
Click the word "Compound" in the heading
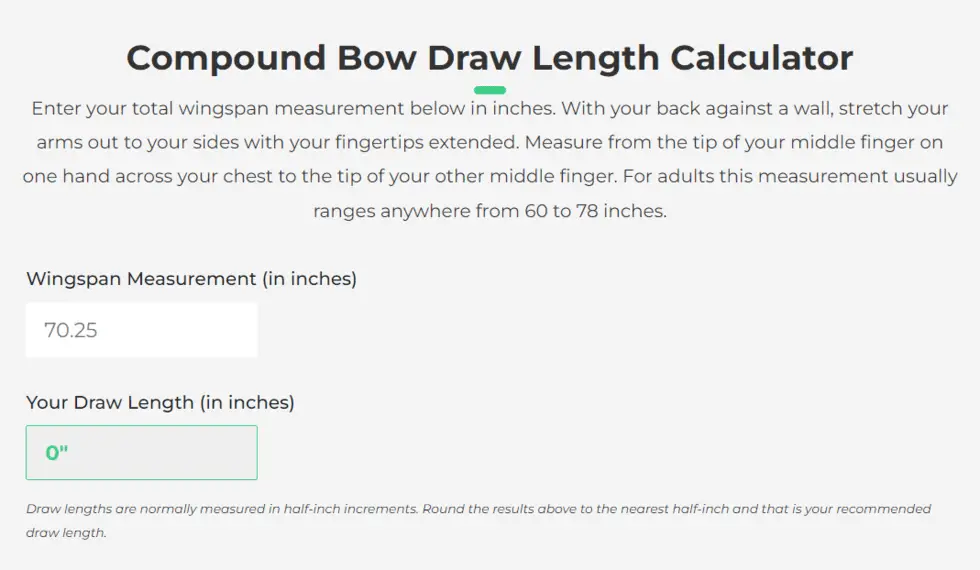226,58
